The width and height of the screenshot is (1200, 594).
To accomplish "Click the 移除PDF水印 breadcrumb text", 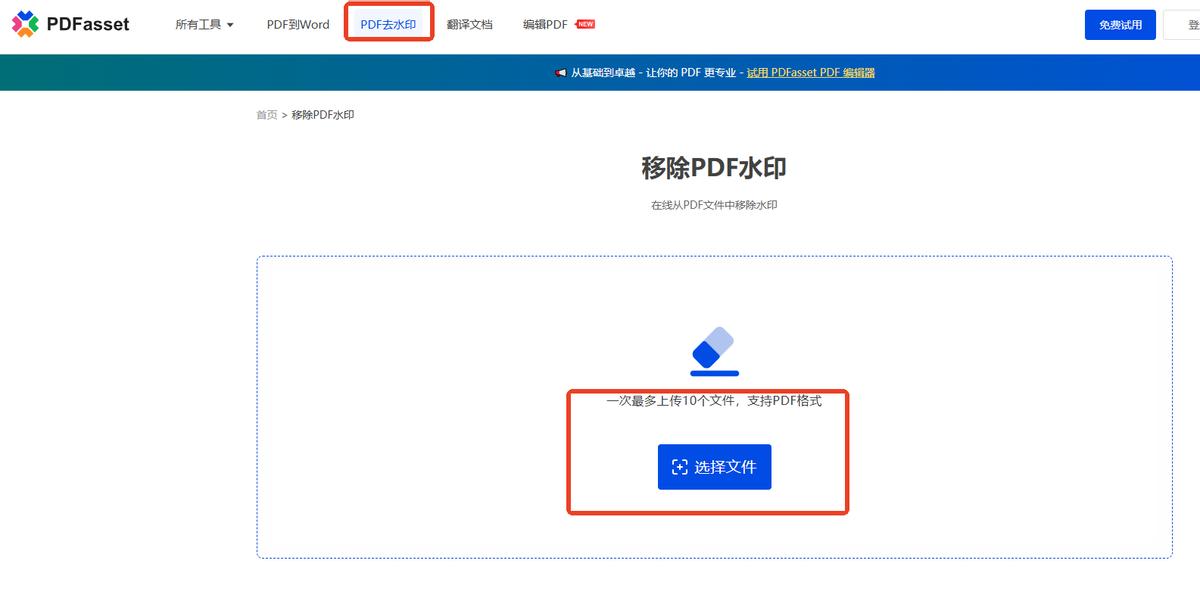I will tap(323, 115).
